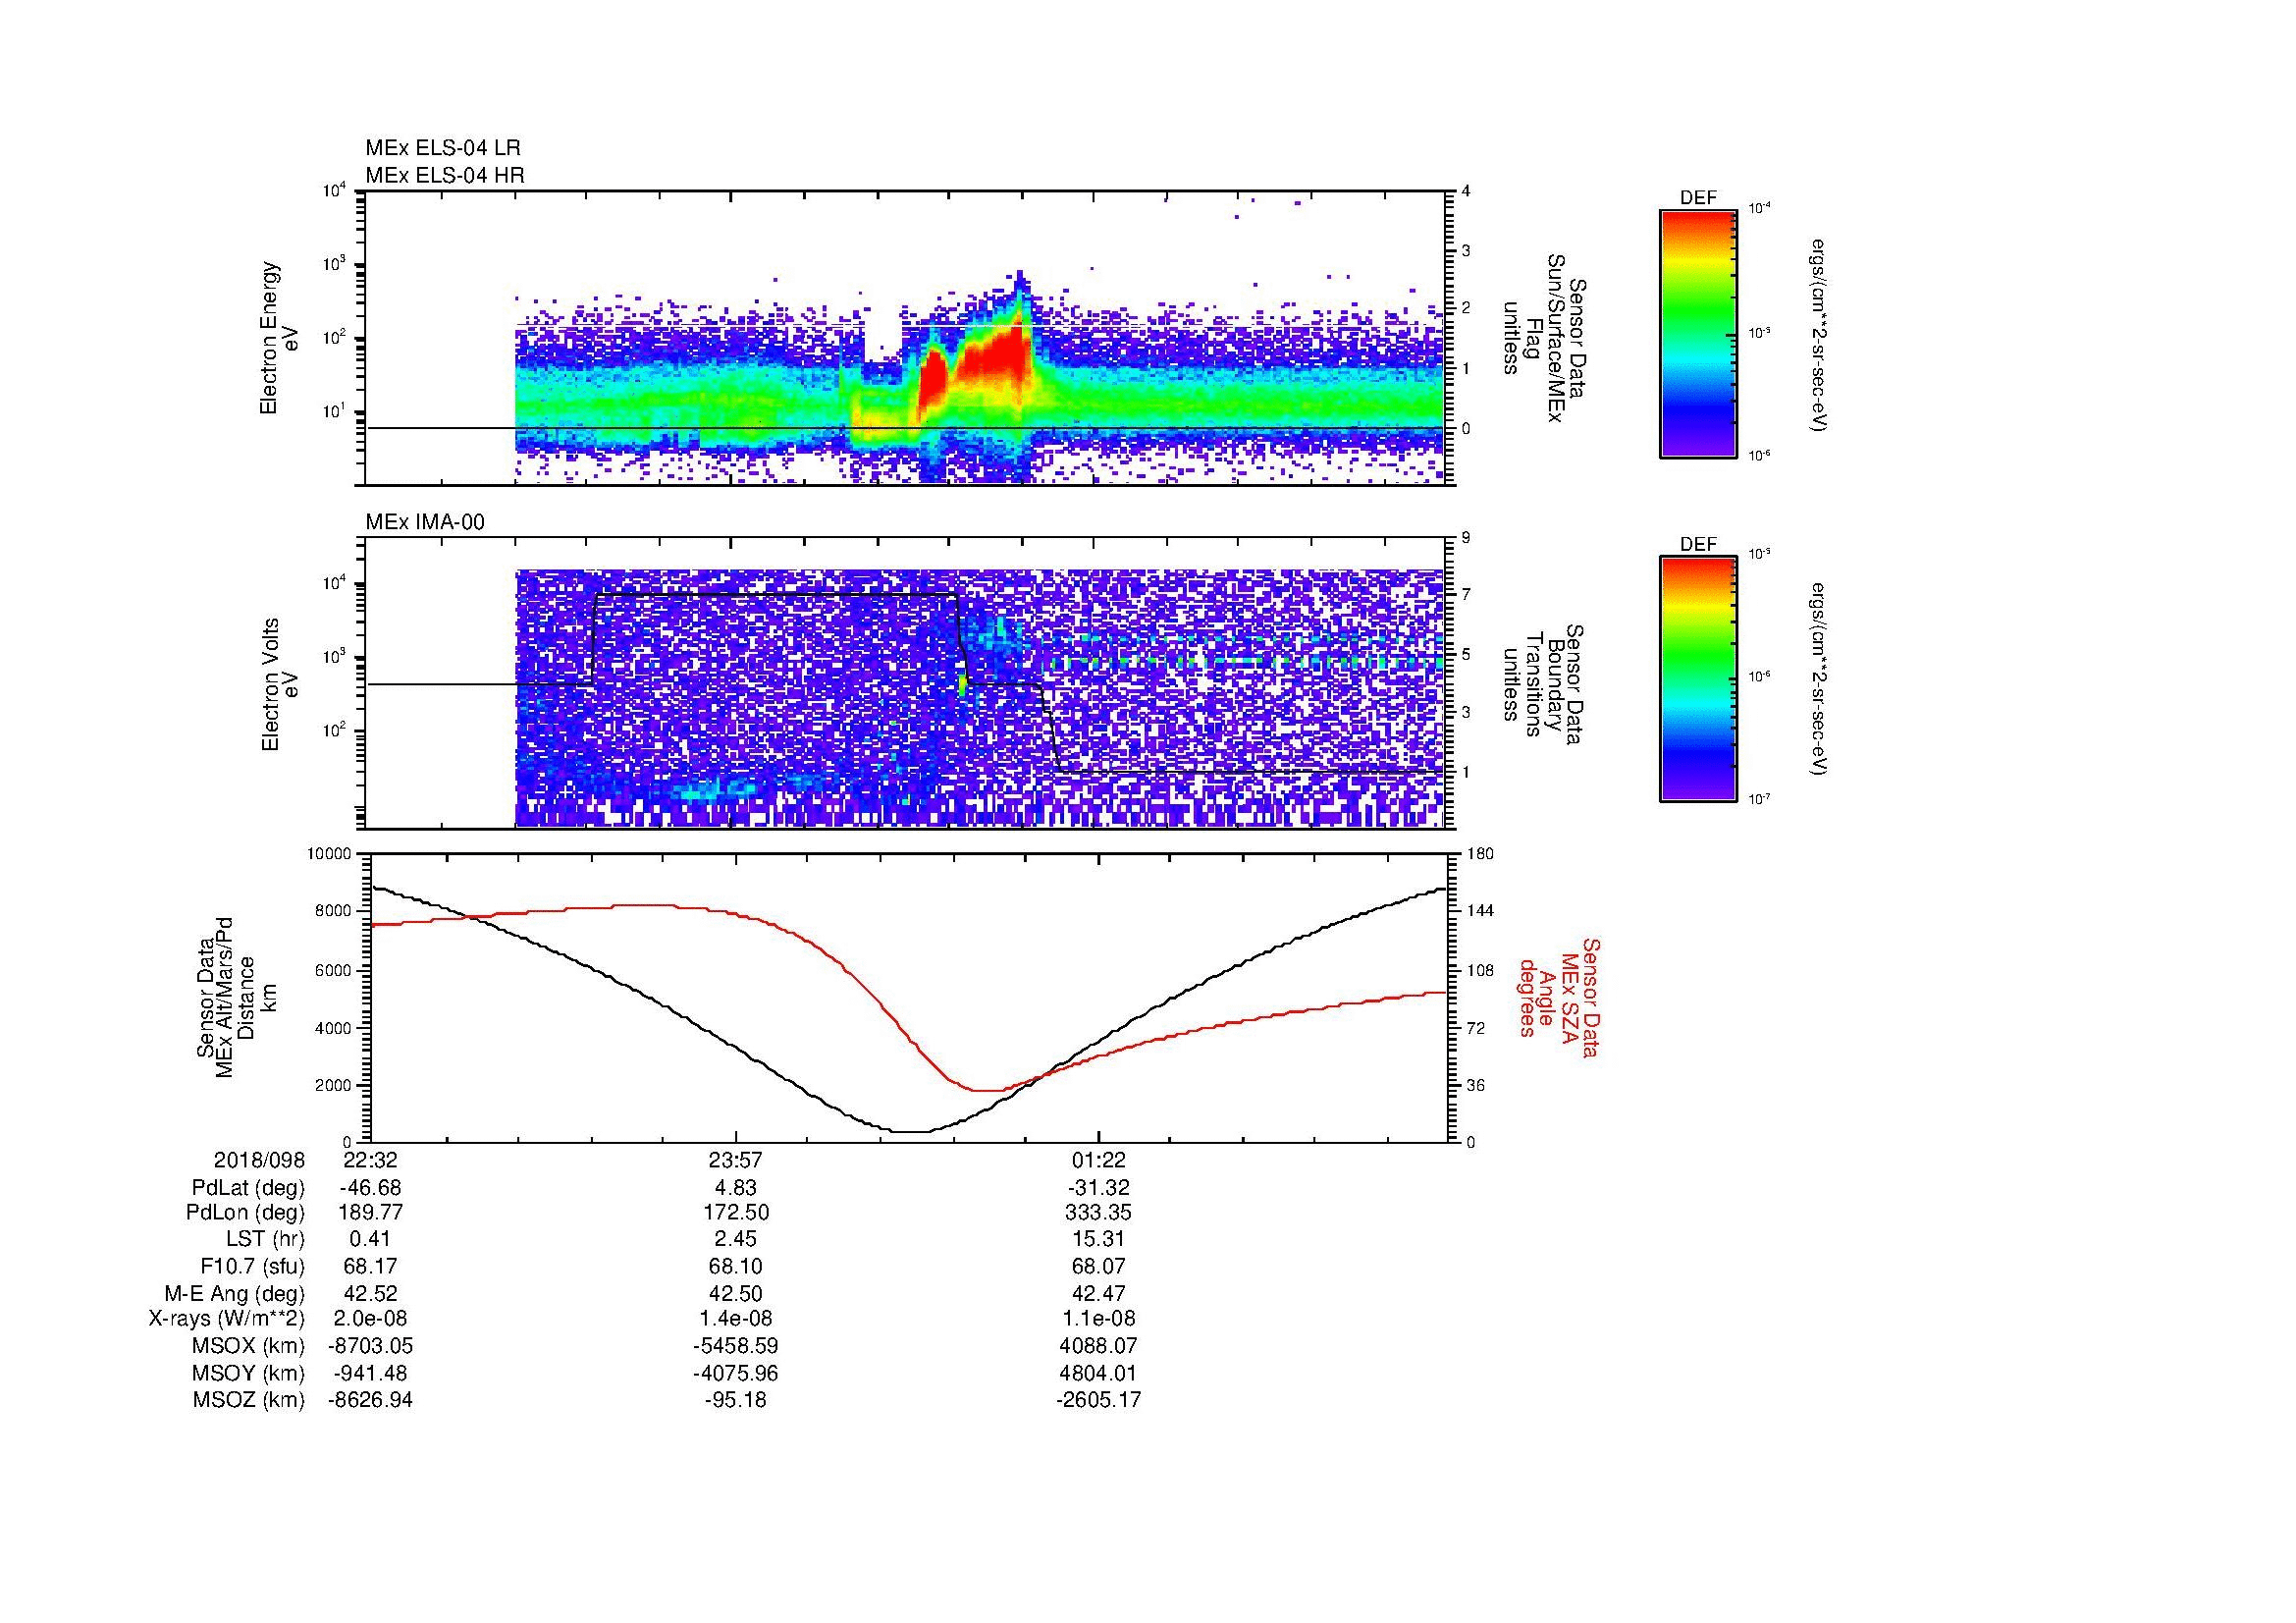
Task: Click the time tick label '22:32'
Action: point(371,1160)
